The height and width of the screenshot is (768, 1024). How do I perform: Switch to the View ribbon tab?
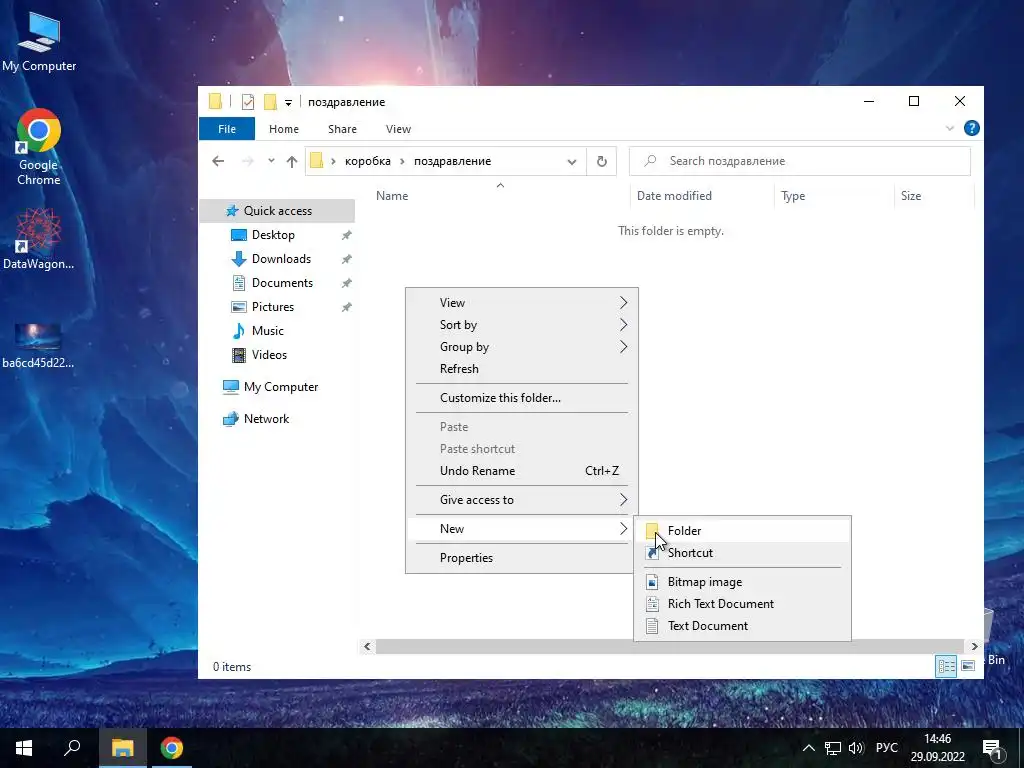tap(398, 129)
